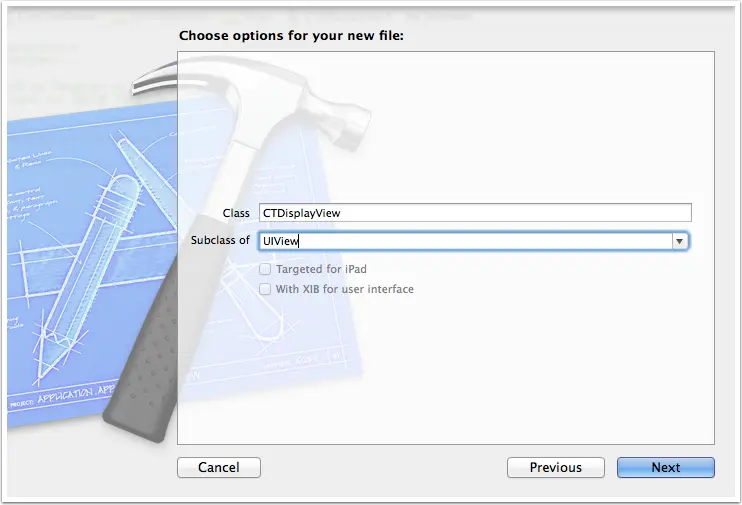742x505 pixels.
Task: Click the Class field label
Action: [236, 213]
